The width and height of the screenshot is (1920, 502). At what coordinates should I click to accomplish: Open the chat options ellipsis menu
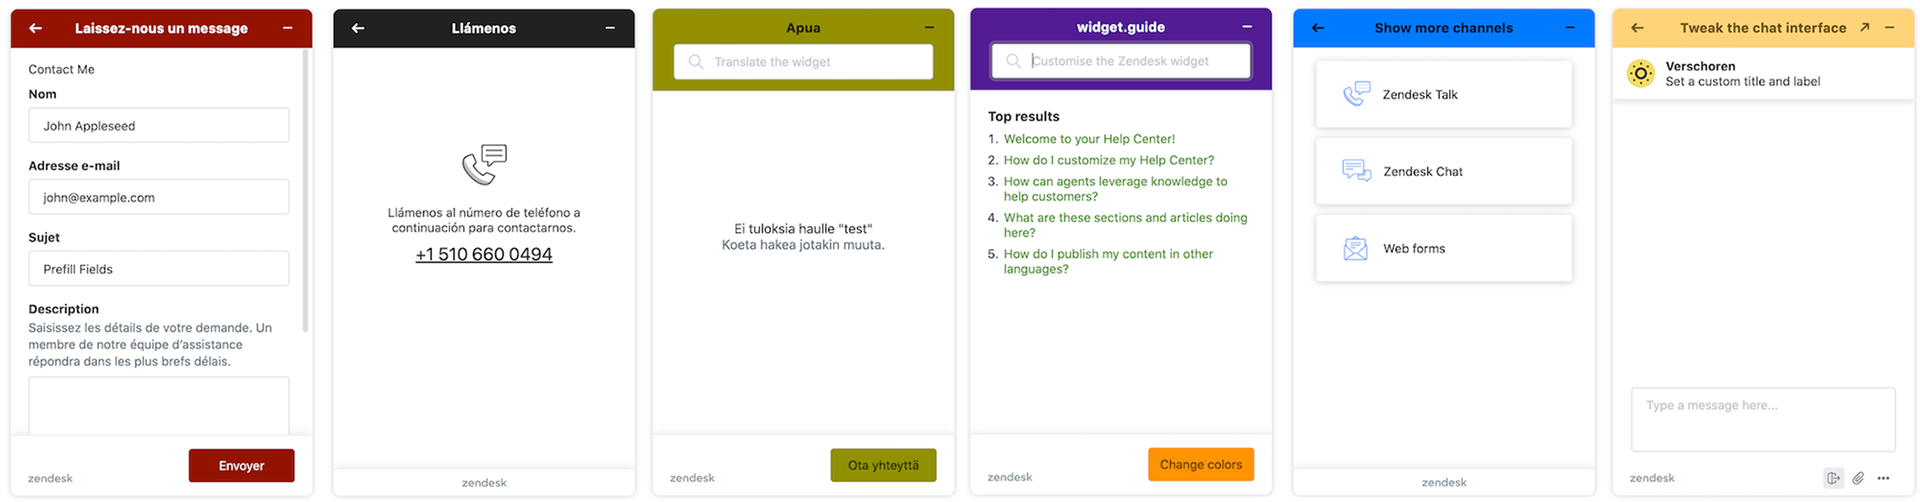[1884, 478]
